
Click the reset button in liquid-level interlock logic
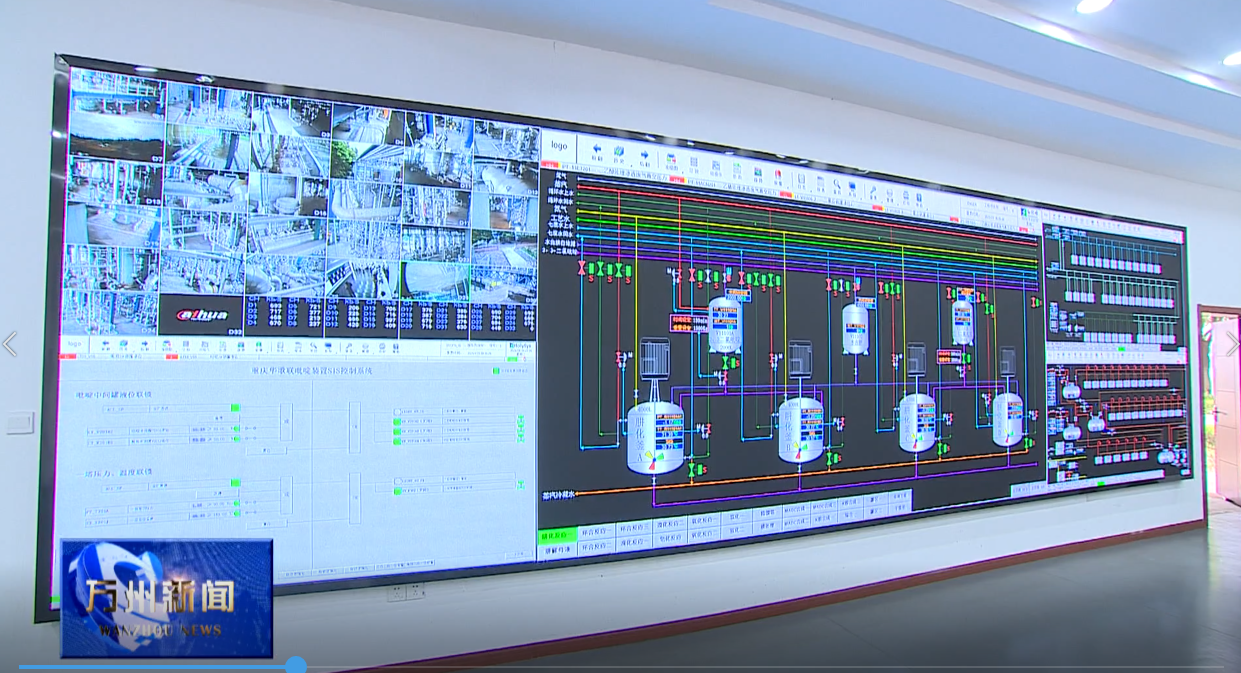click(264, 451)
